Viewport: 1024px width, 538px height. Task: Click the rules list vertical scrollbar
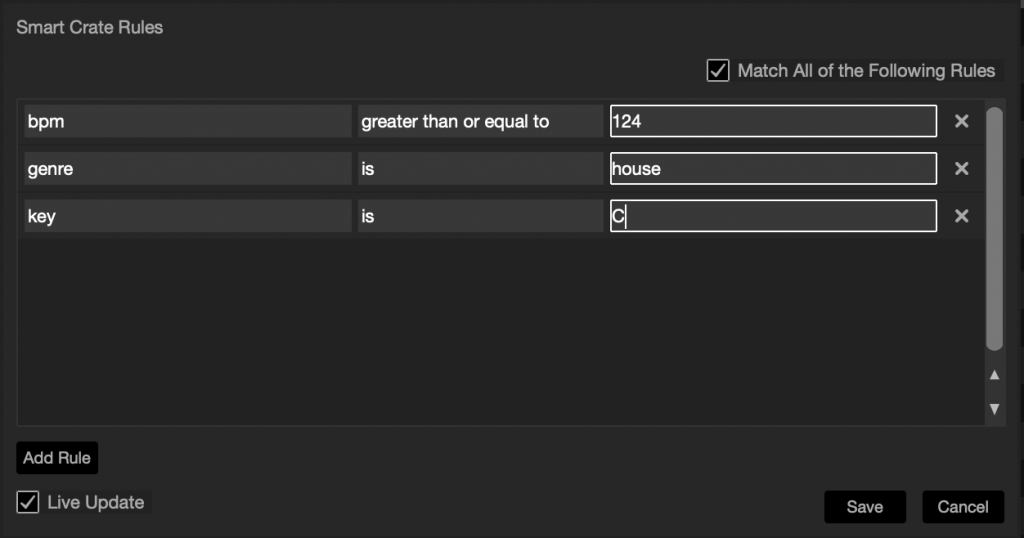coord(994,230)
